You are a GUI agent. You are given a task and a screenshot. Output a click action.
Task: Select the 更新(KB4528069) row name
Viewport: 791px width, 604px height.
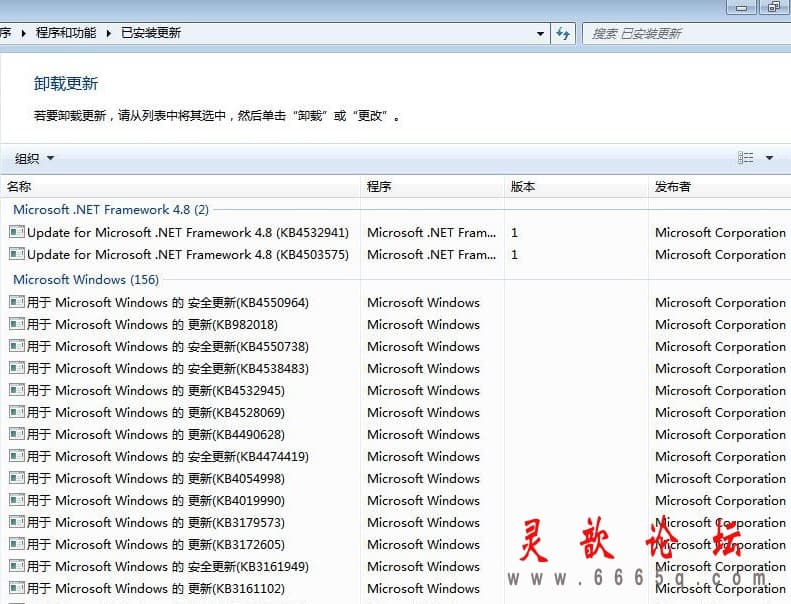[x=155, y=413]
